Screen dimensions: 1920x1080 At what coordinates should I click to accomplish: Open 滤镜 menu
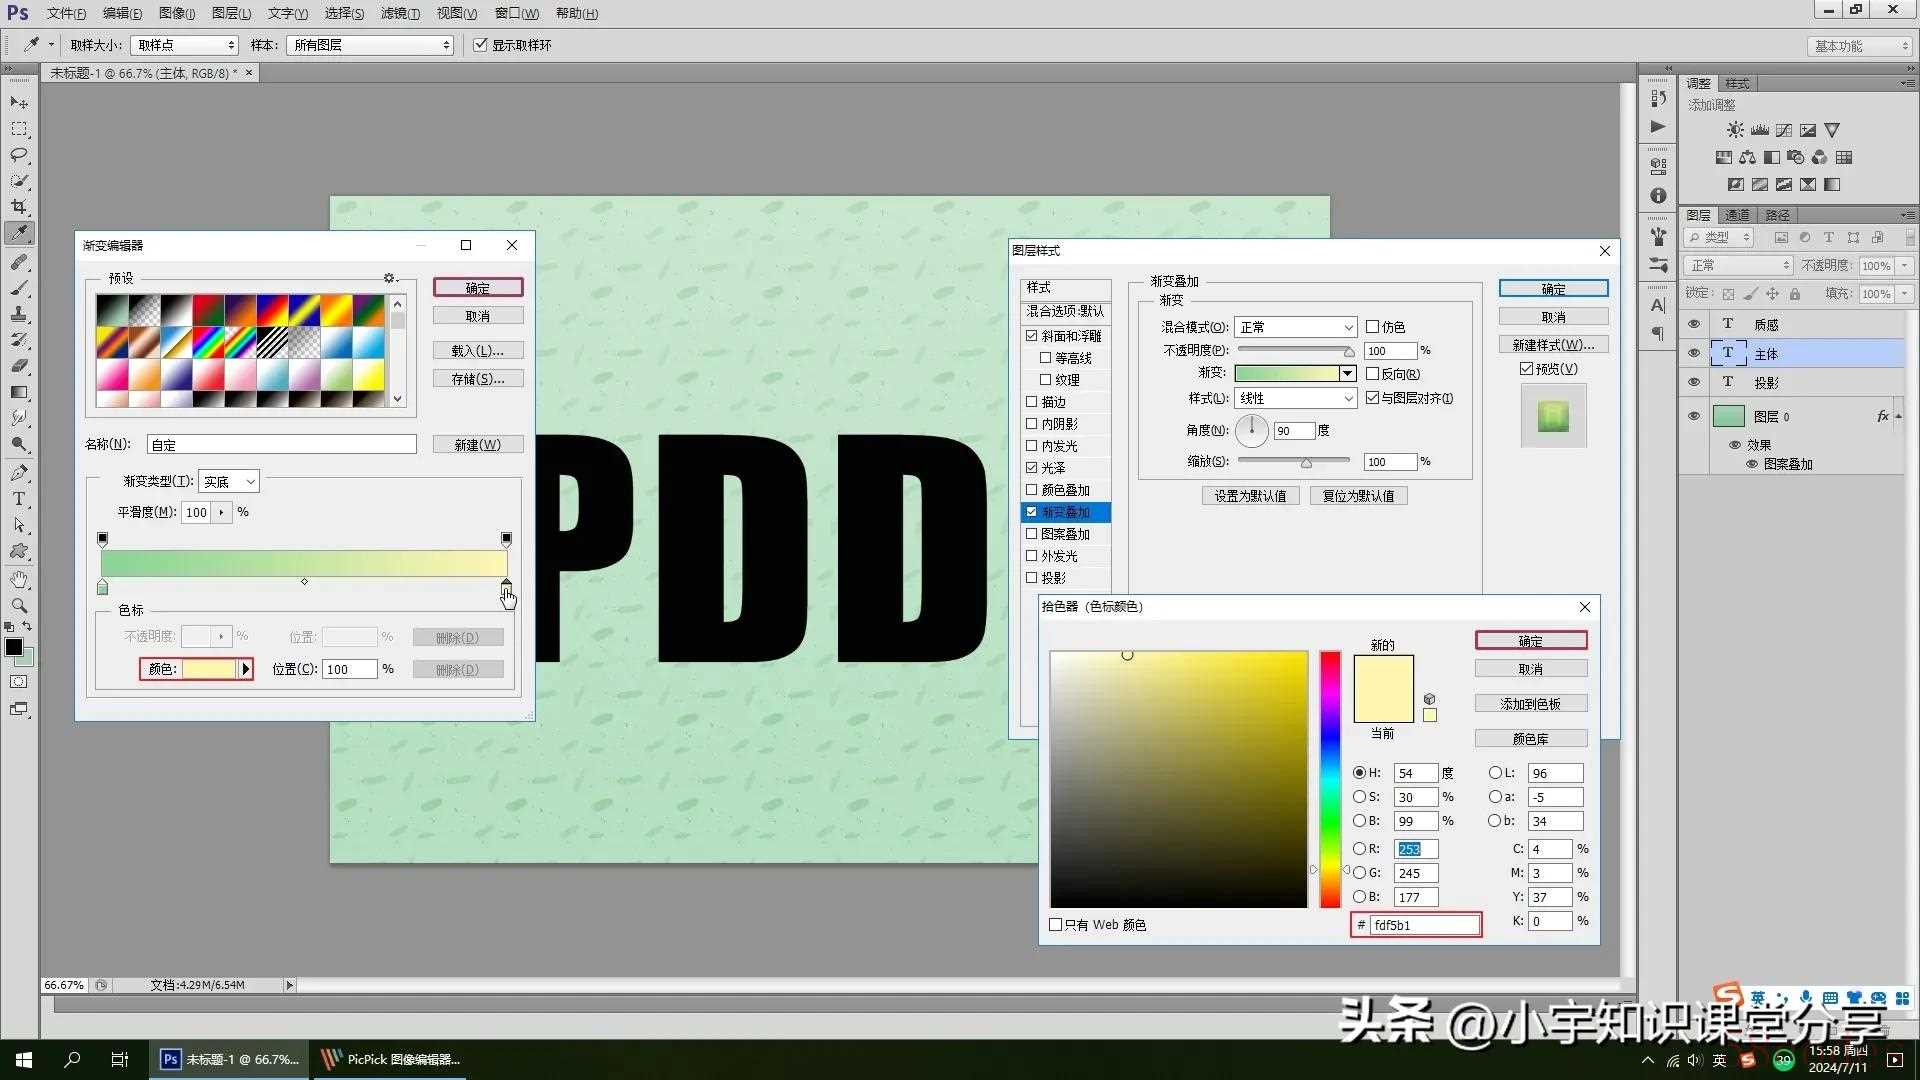click(x=400, y=13)
